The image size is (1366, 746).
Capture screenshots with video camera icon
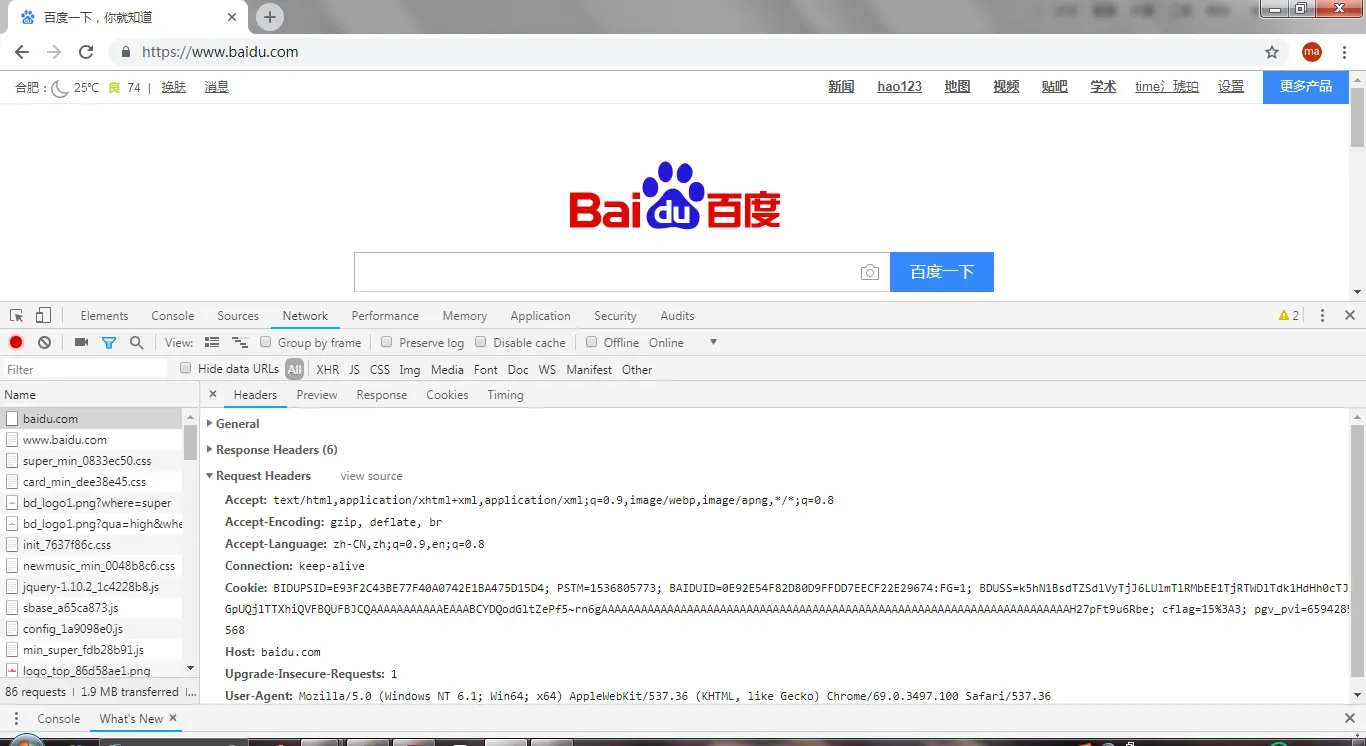[82, 342]
